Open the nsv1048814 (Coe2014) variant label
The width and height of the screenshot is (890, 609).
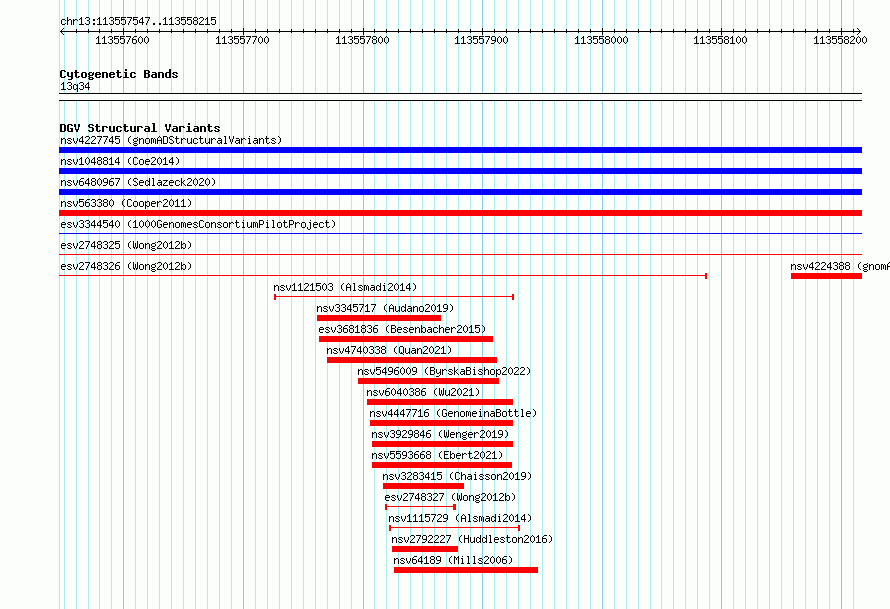coord(120,161)
